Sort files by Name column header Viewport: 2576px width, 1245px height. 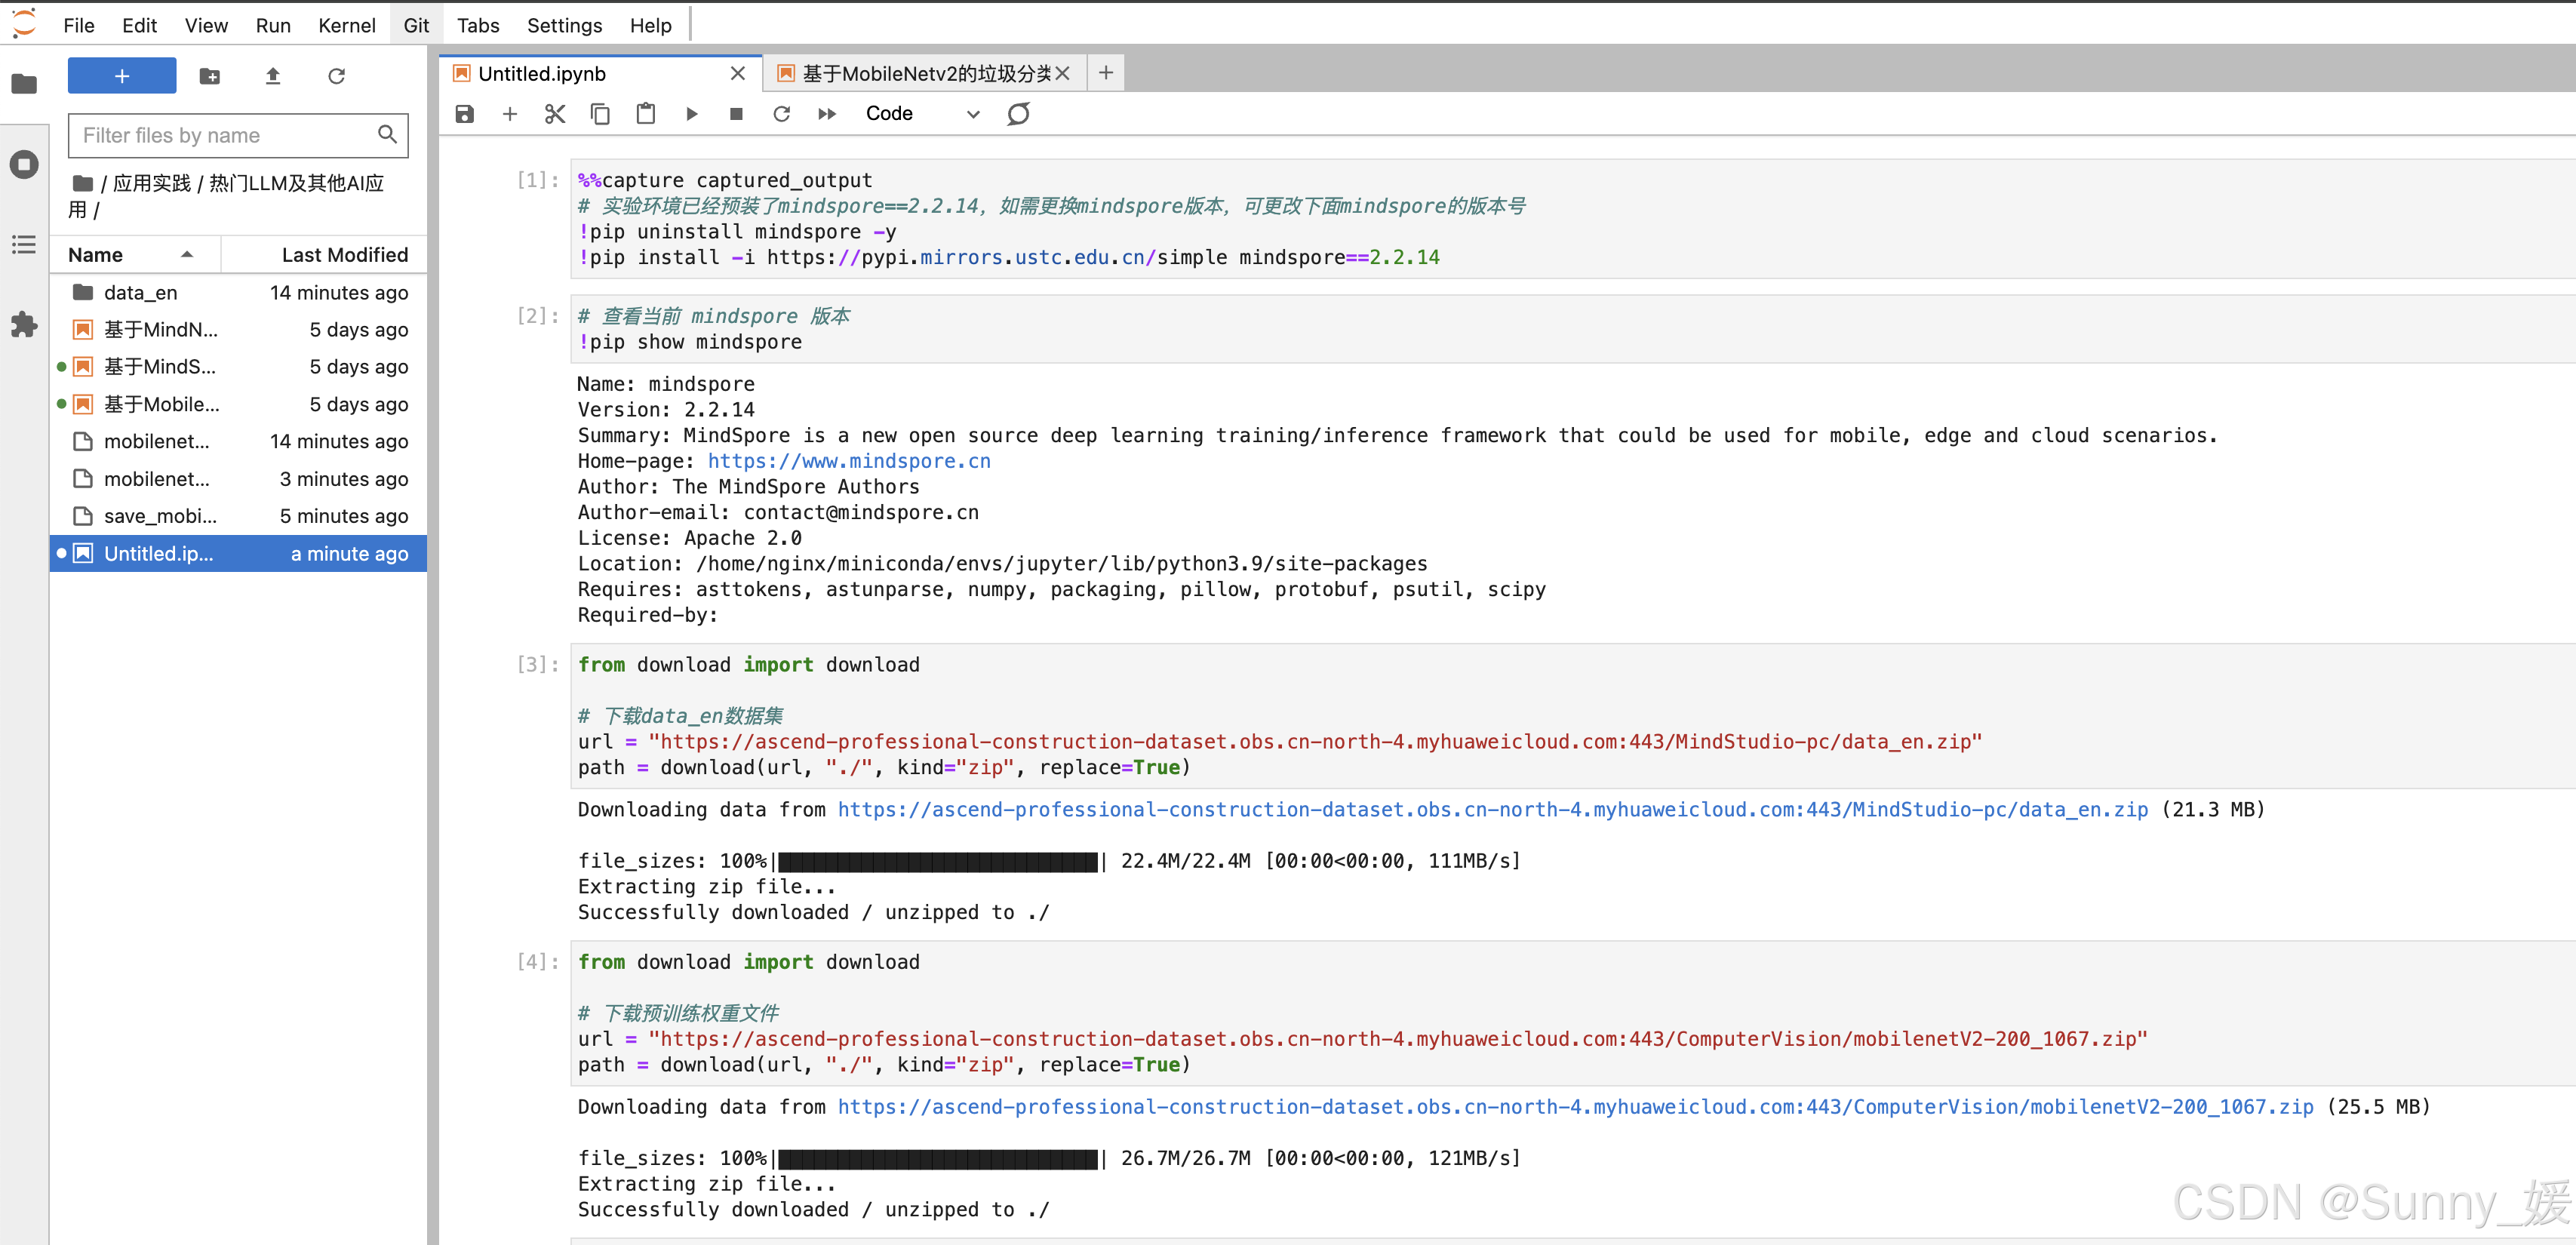pos(135,255)
